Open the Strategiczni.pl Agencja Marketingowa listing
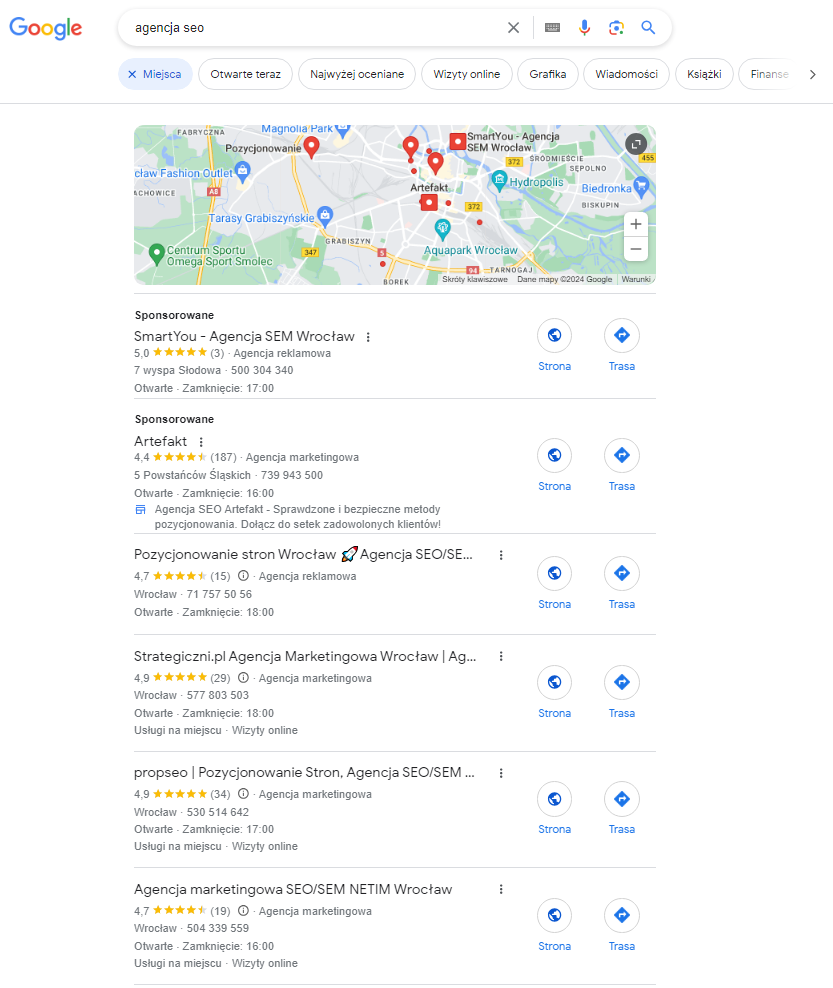 (305, 657)
